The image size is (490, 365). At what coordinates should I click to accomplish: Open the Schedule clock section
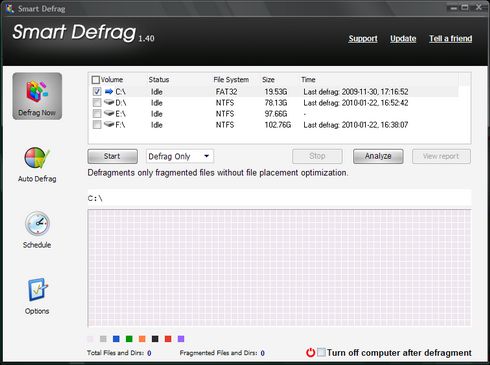pos(37,230)
